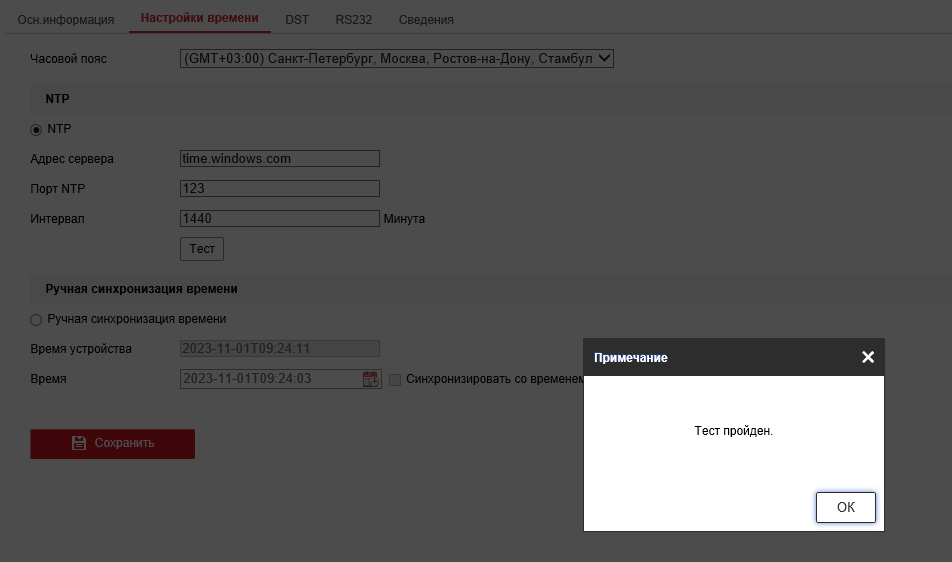Click the Тест button
Image resolution: width=952 pixels, height=562 pixels.
(x=202, y=249)
